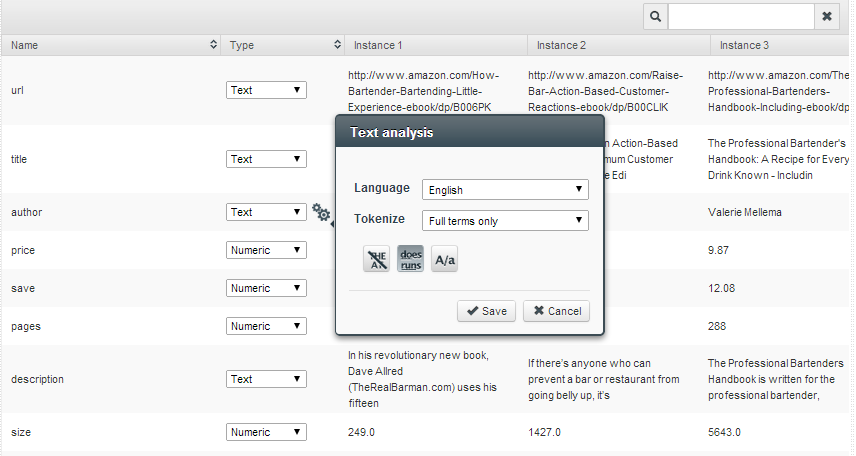Click the magnifier search icon
This screenshot has width=856, height=456.
tap(655, 17)
